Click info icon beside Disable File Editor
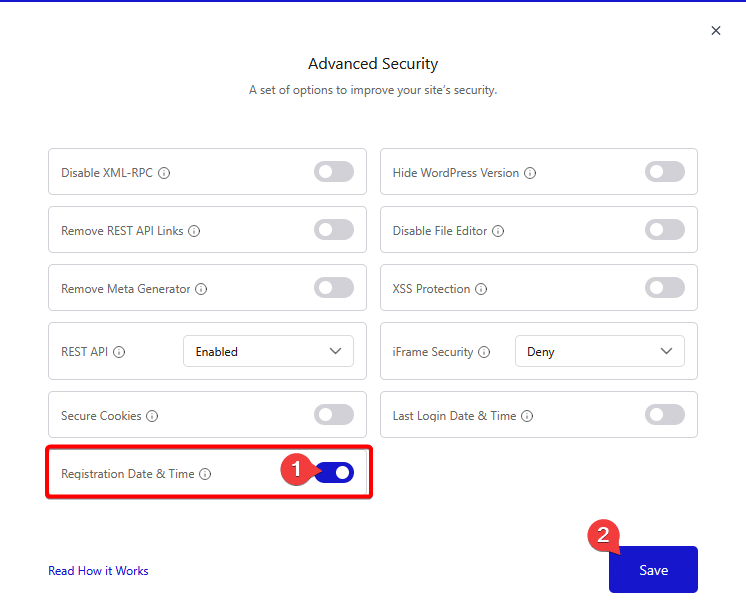The height and width of the screenshot is (607, 746). click(x=498, y=231)
